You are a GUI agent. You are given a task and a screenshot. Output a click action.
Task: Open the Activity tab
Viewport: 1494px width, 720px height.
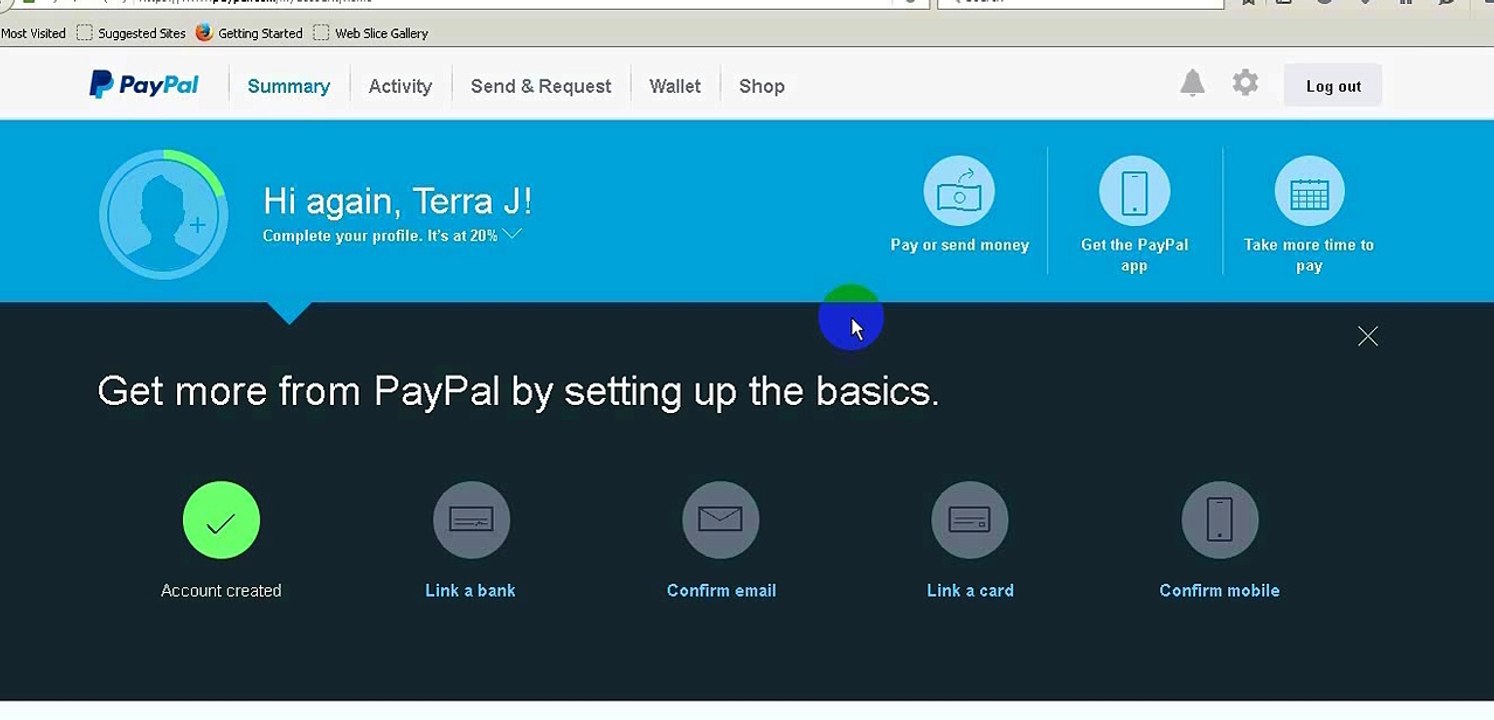pos(400,86)
